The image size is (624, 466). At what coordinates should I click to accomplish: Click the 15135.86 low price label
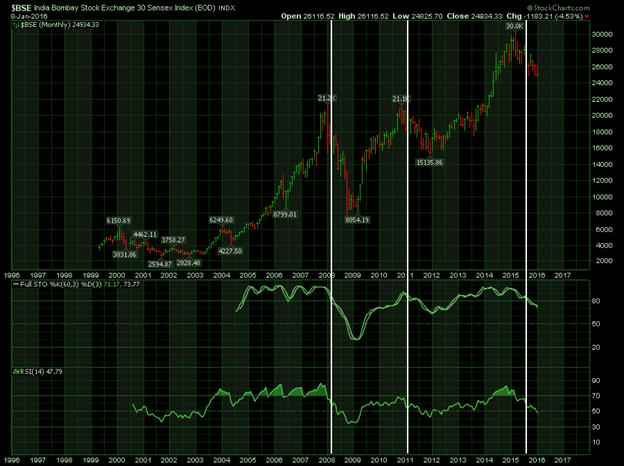click(429, 162)
